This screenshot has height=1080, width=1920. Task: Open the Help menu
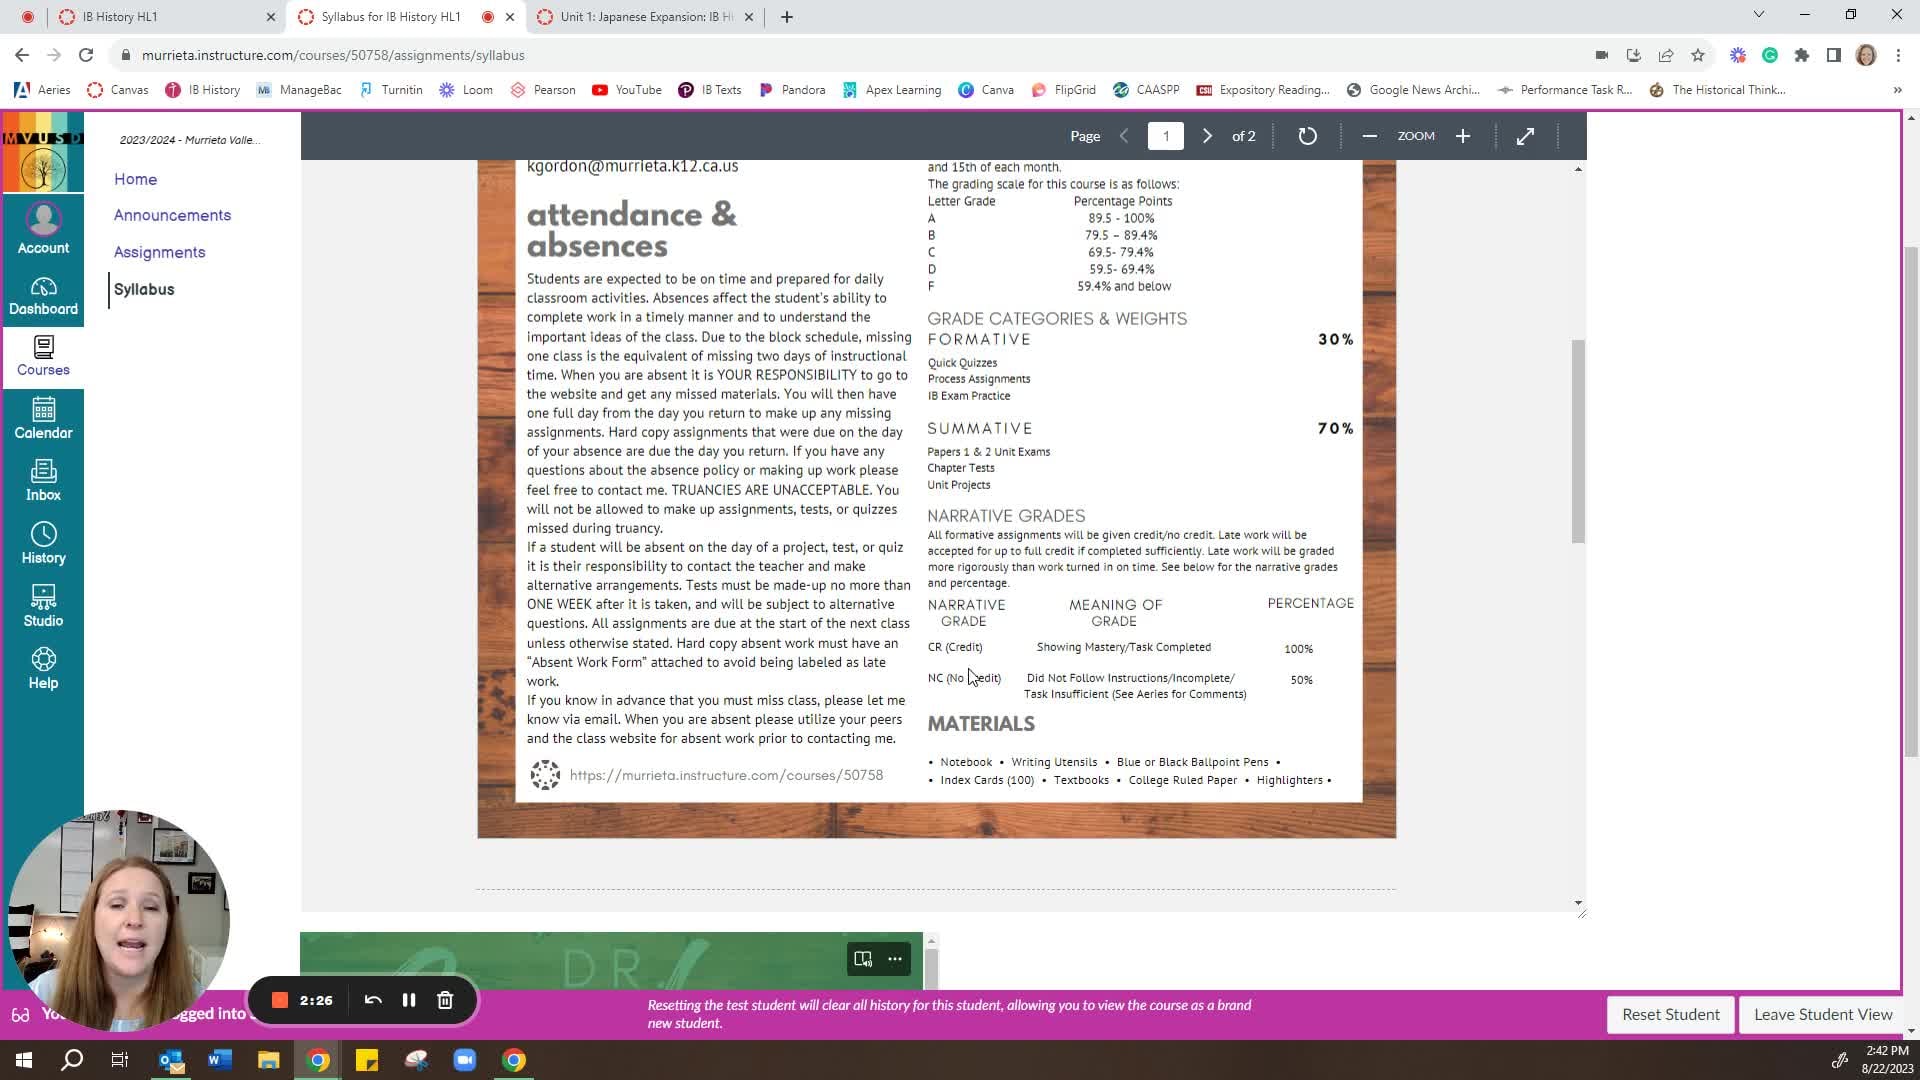(43, 668)
